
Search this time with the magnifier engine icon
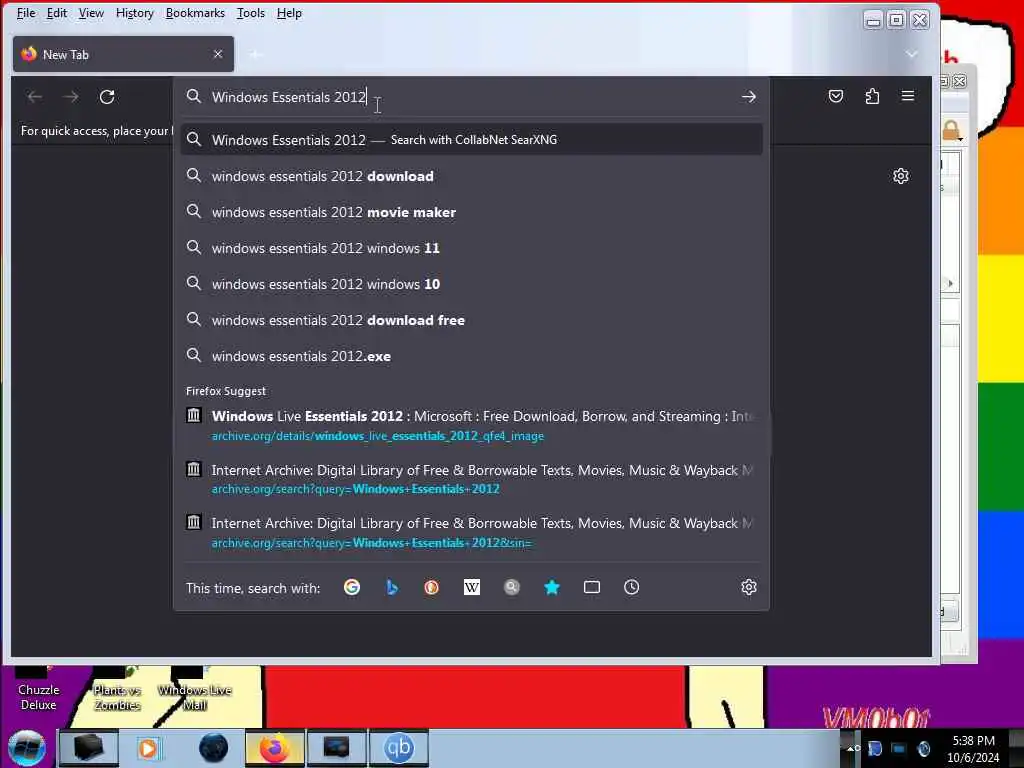click(x=512, y=587)
